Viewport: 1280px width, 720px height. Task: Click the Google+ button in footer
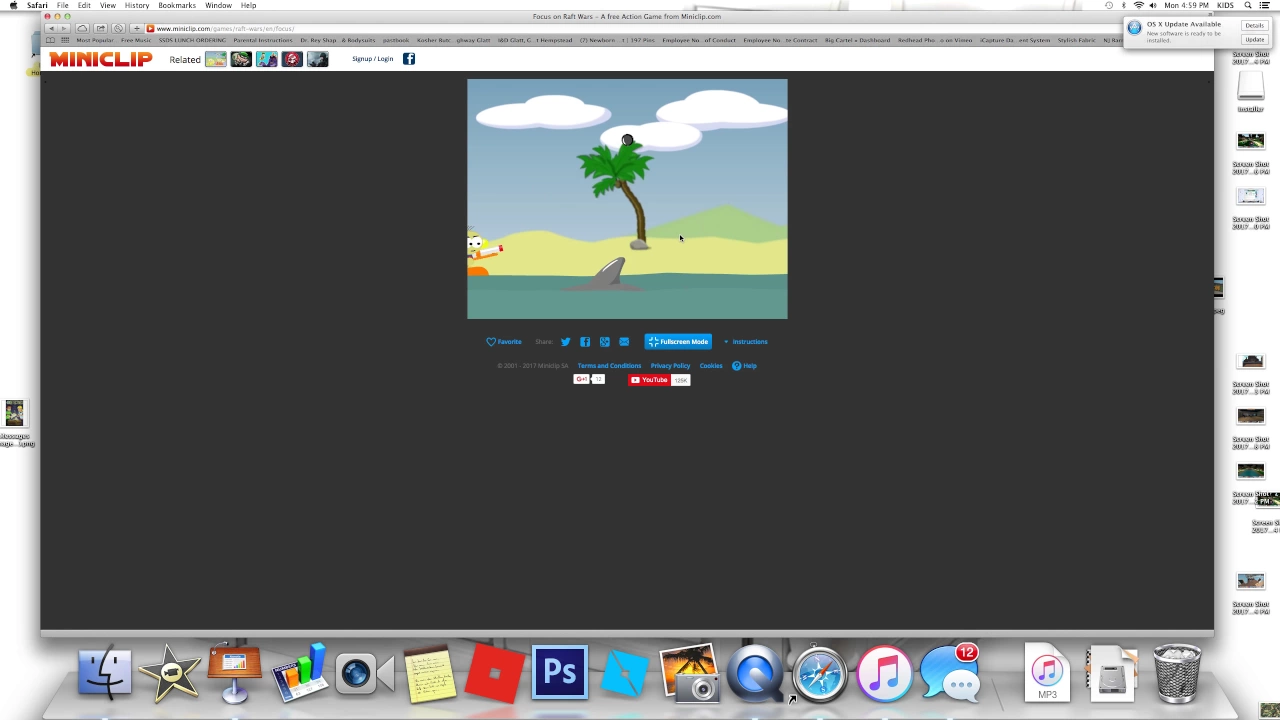click(581, 380)
